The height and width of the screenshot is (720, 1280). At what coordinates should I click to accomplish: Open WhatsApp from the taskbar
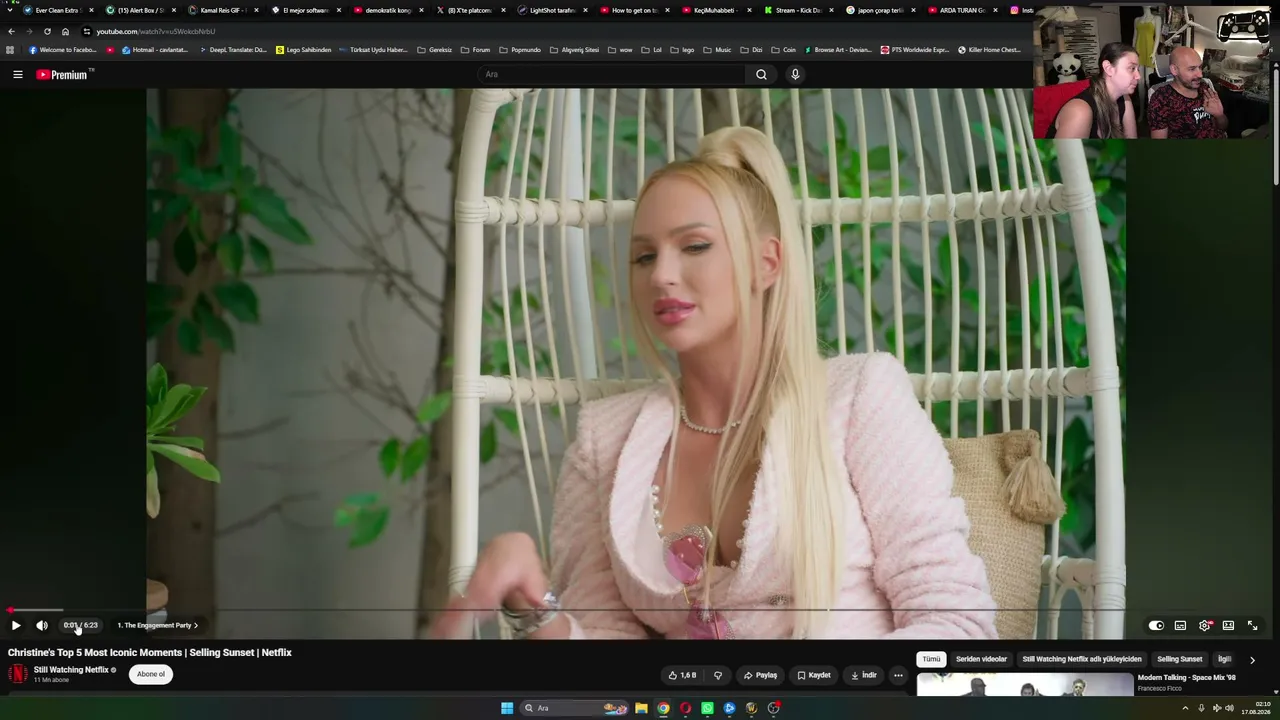coord(707,708)
